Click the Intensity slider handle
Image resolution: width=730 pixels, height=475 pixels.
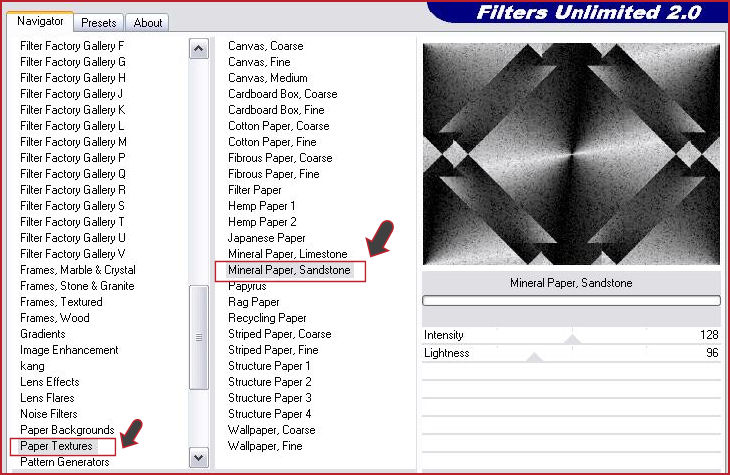[x=572, y=339]
